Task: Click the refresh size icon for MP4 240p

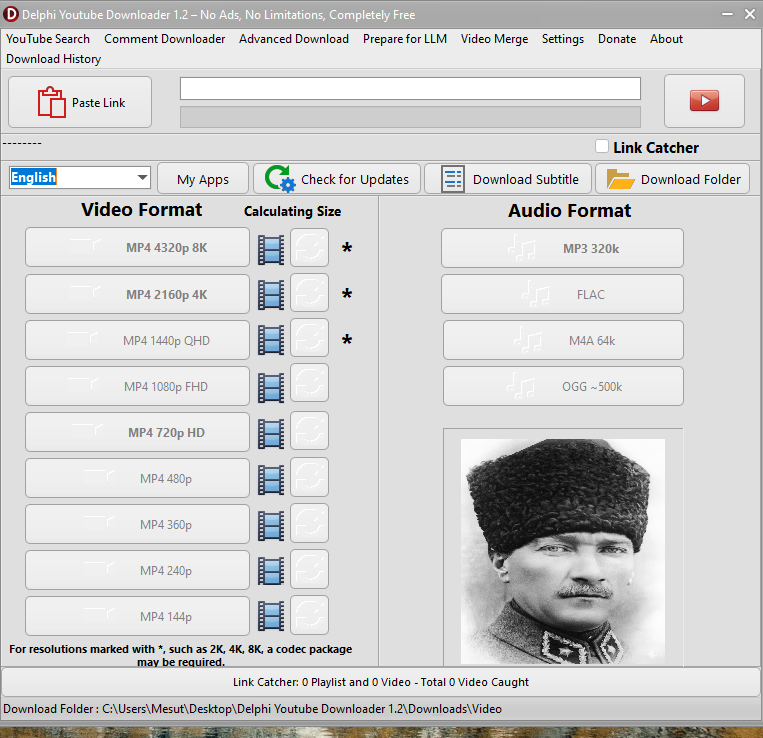Action: click(x=309, y=569)
